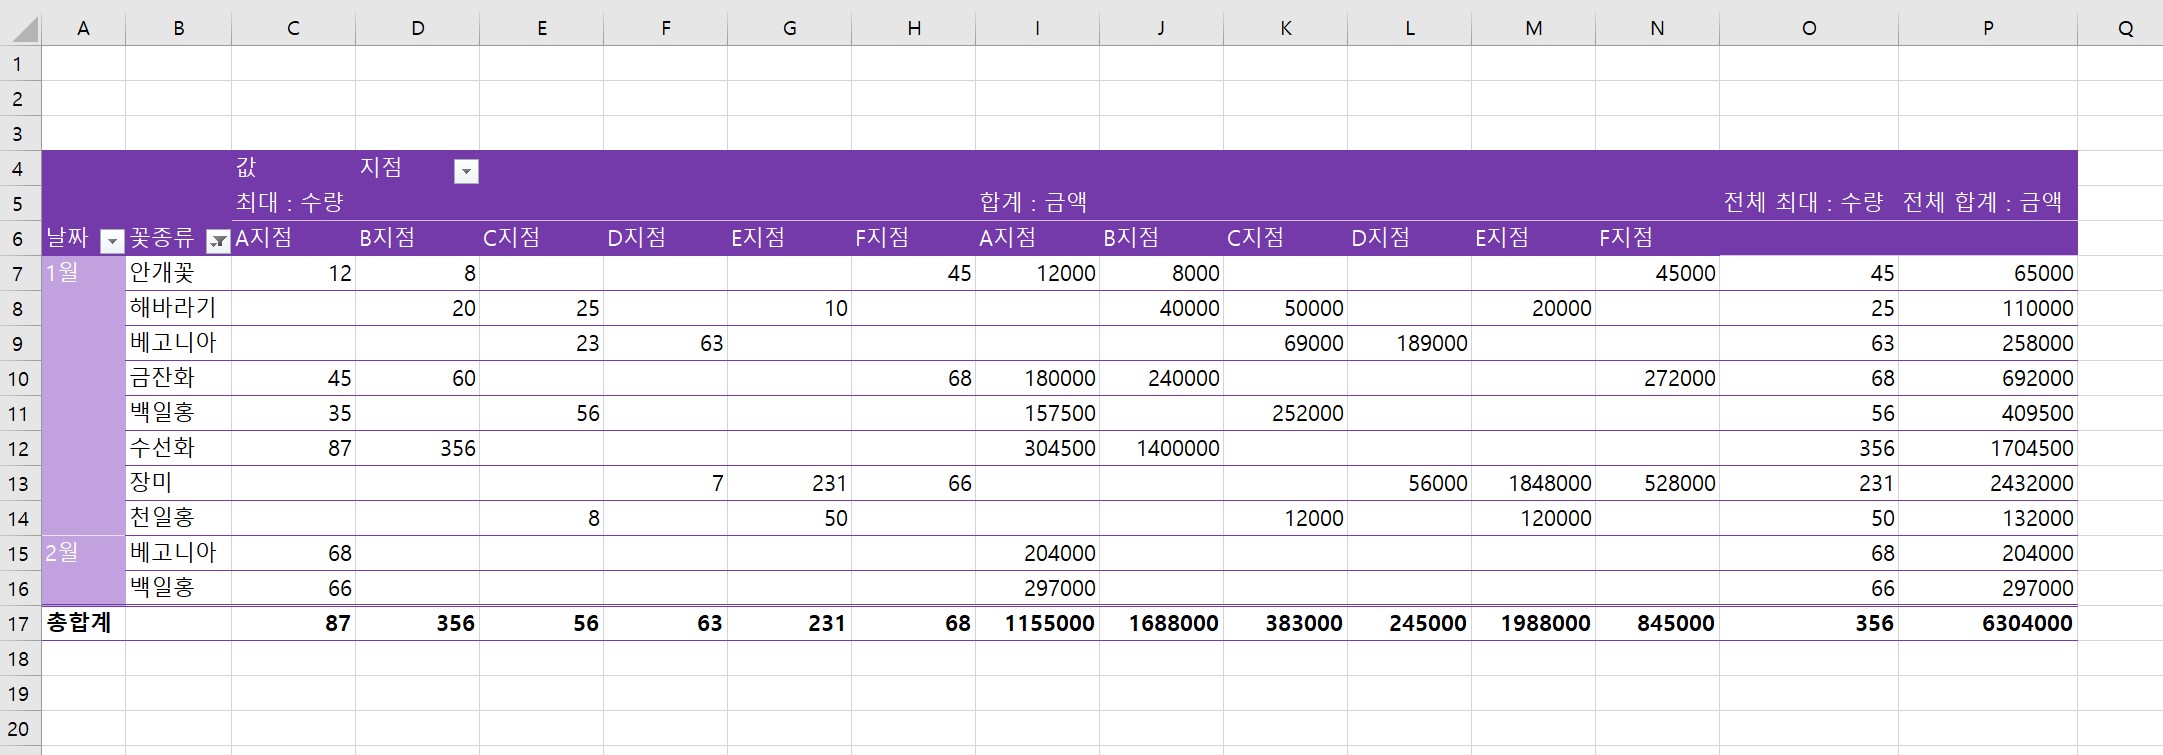Click the 금잔화 cell
2163x755 pixels.
179,378
